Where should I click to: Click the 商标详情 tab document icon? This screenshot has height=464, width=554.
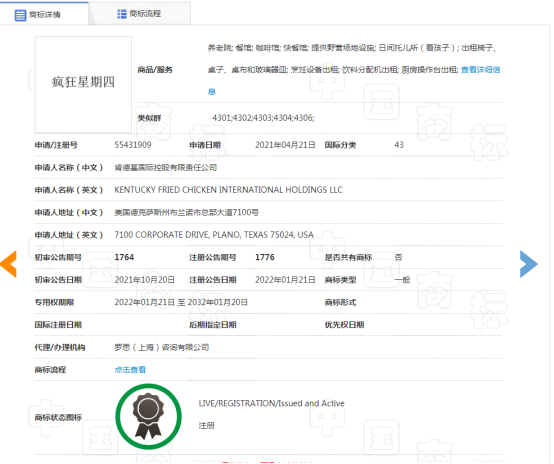coord(20,15)
